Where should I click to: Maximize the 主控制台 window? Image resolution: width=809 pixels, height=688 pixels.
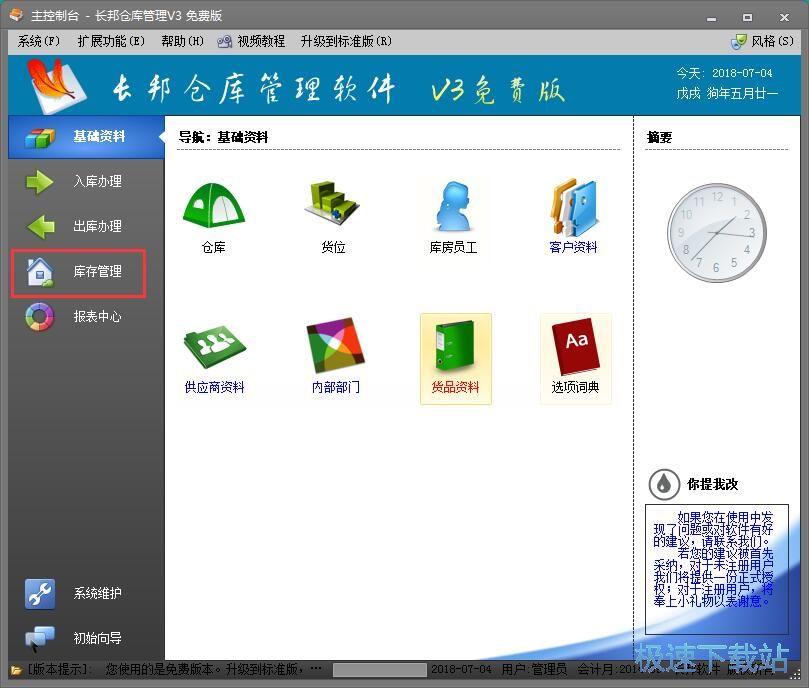click(x=747, y=18)
